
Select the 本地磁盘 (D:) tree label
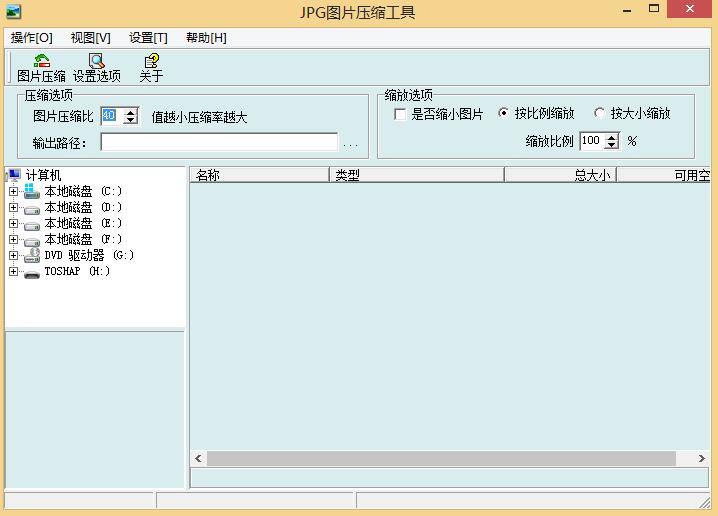[83, 207]
